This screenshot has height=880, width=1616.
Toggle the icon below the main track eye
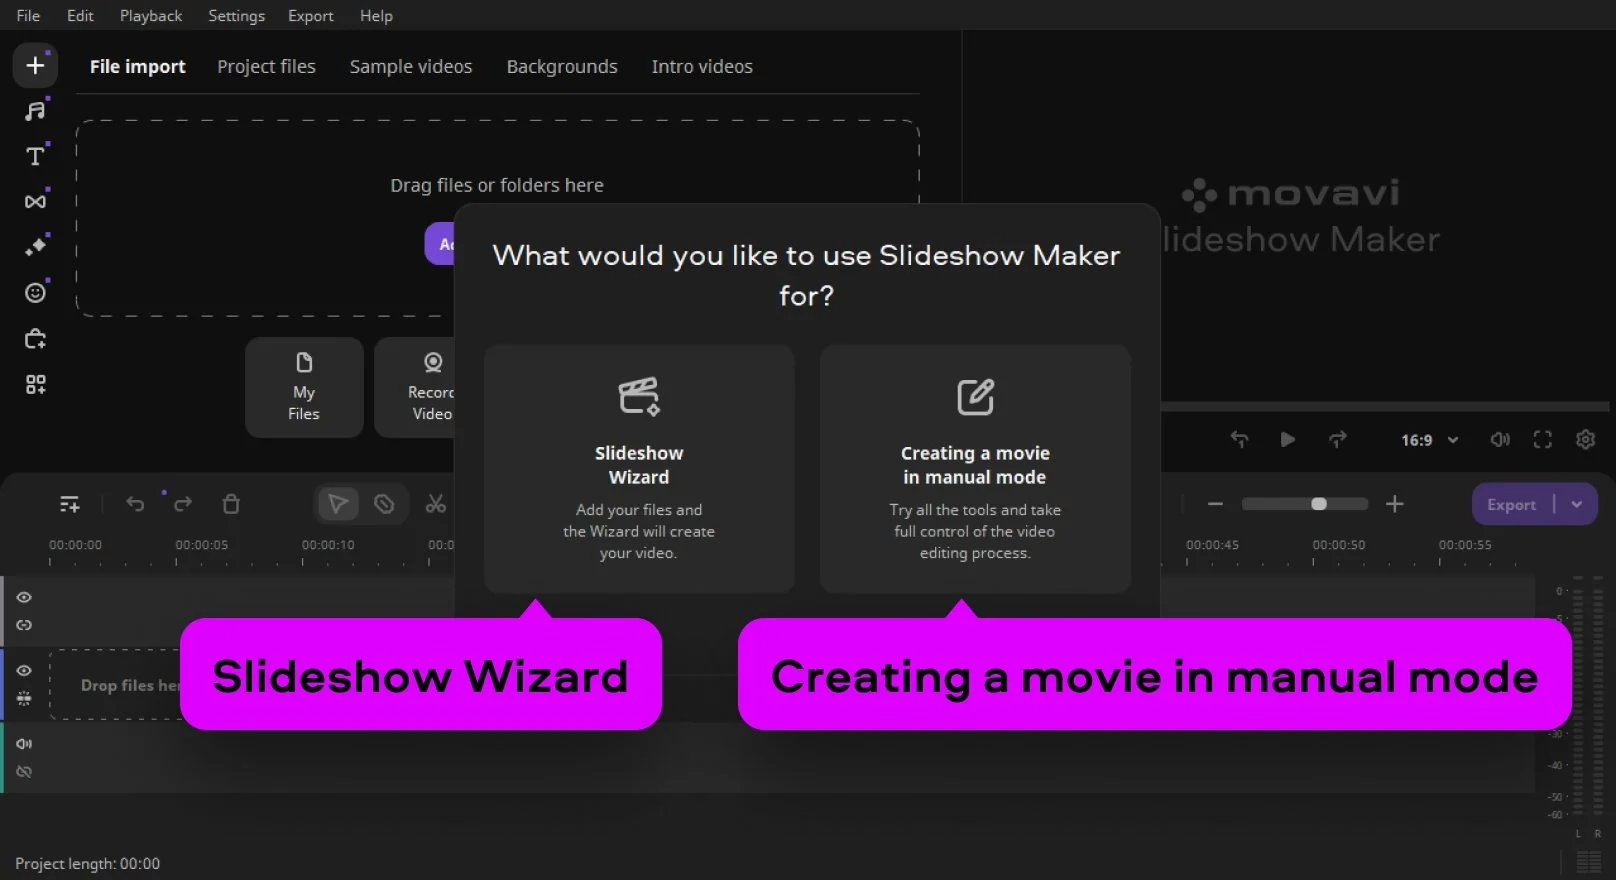point(24,698)
